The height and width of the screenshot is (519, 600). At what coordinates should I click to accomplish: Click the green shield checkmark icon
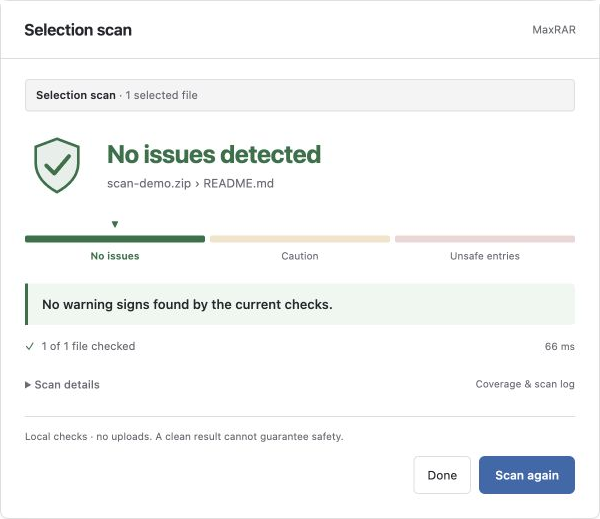[57, 165]
